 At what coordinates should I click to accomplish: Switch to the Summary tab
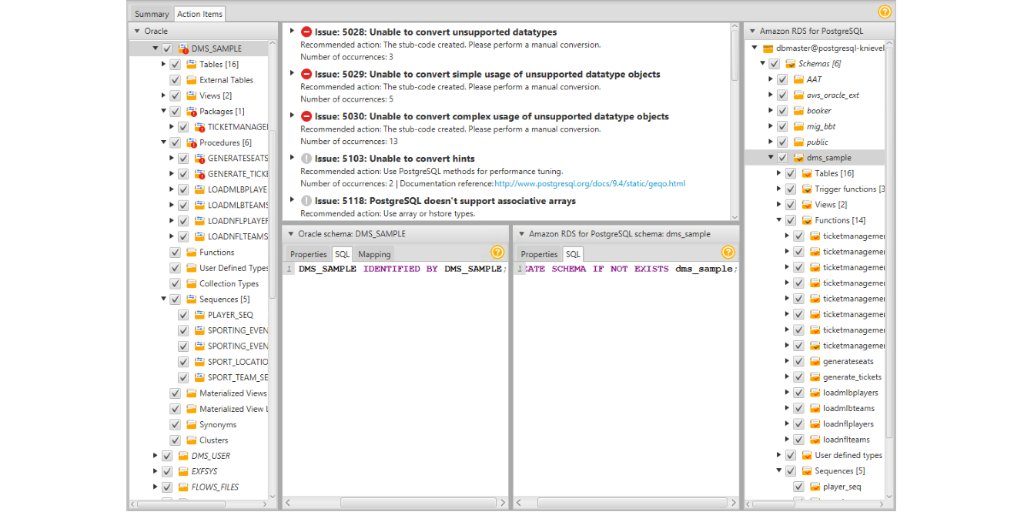coord(152,14)
